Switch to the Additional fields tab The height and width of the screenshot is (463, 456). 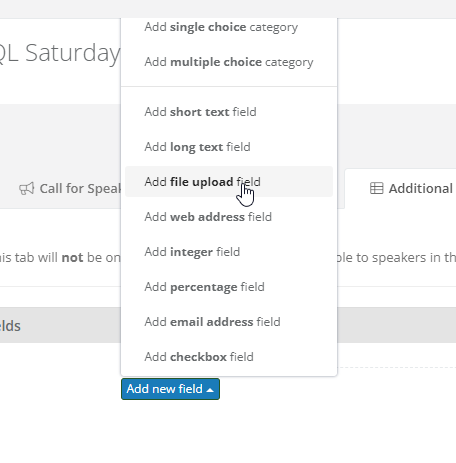[x=400, y=189]
